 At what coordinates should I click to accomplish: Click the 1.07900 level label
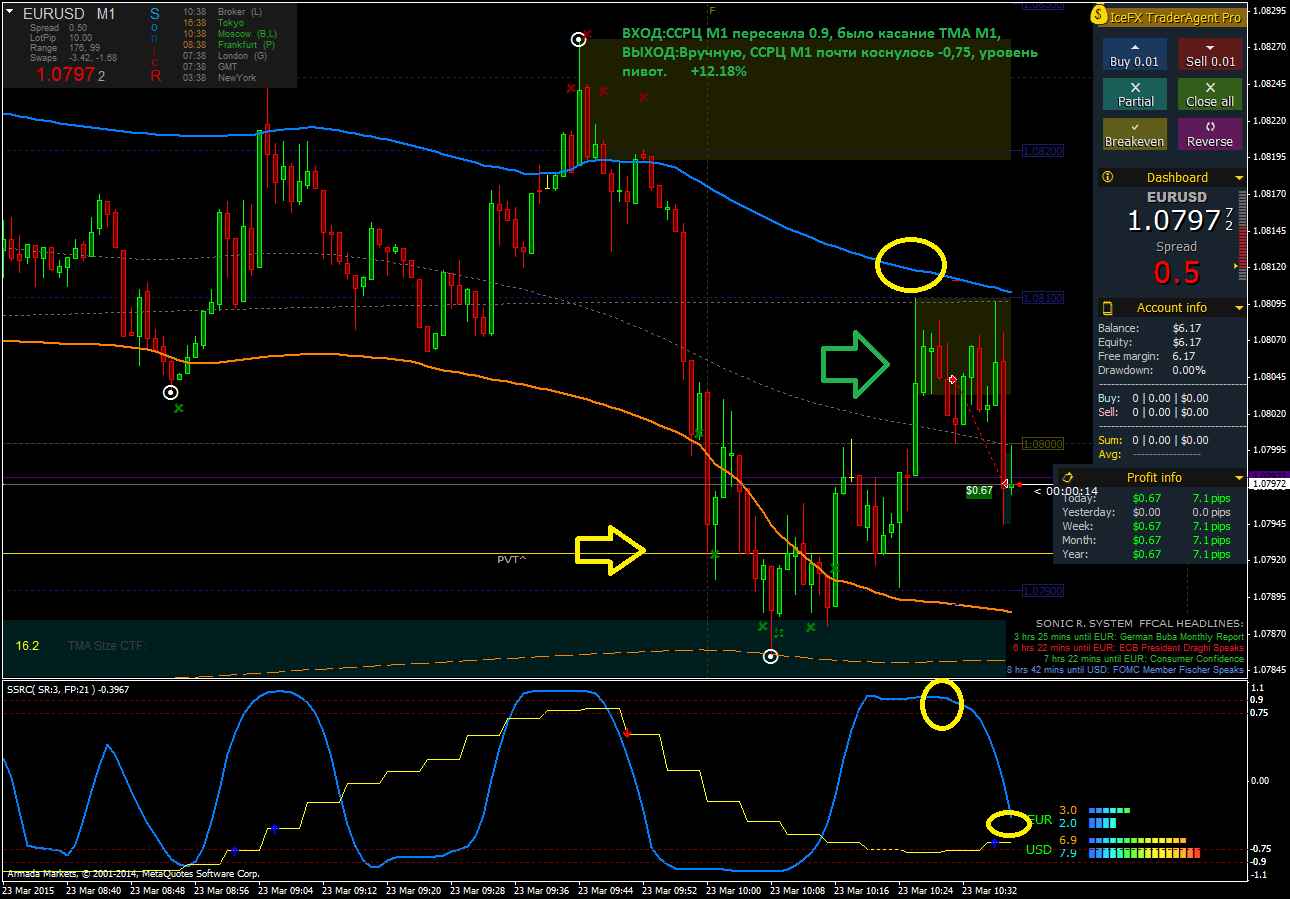coord(1042,591)
